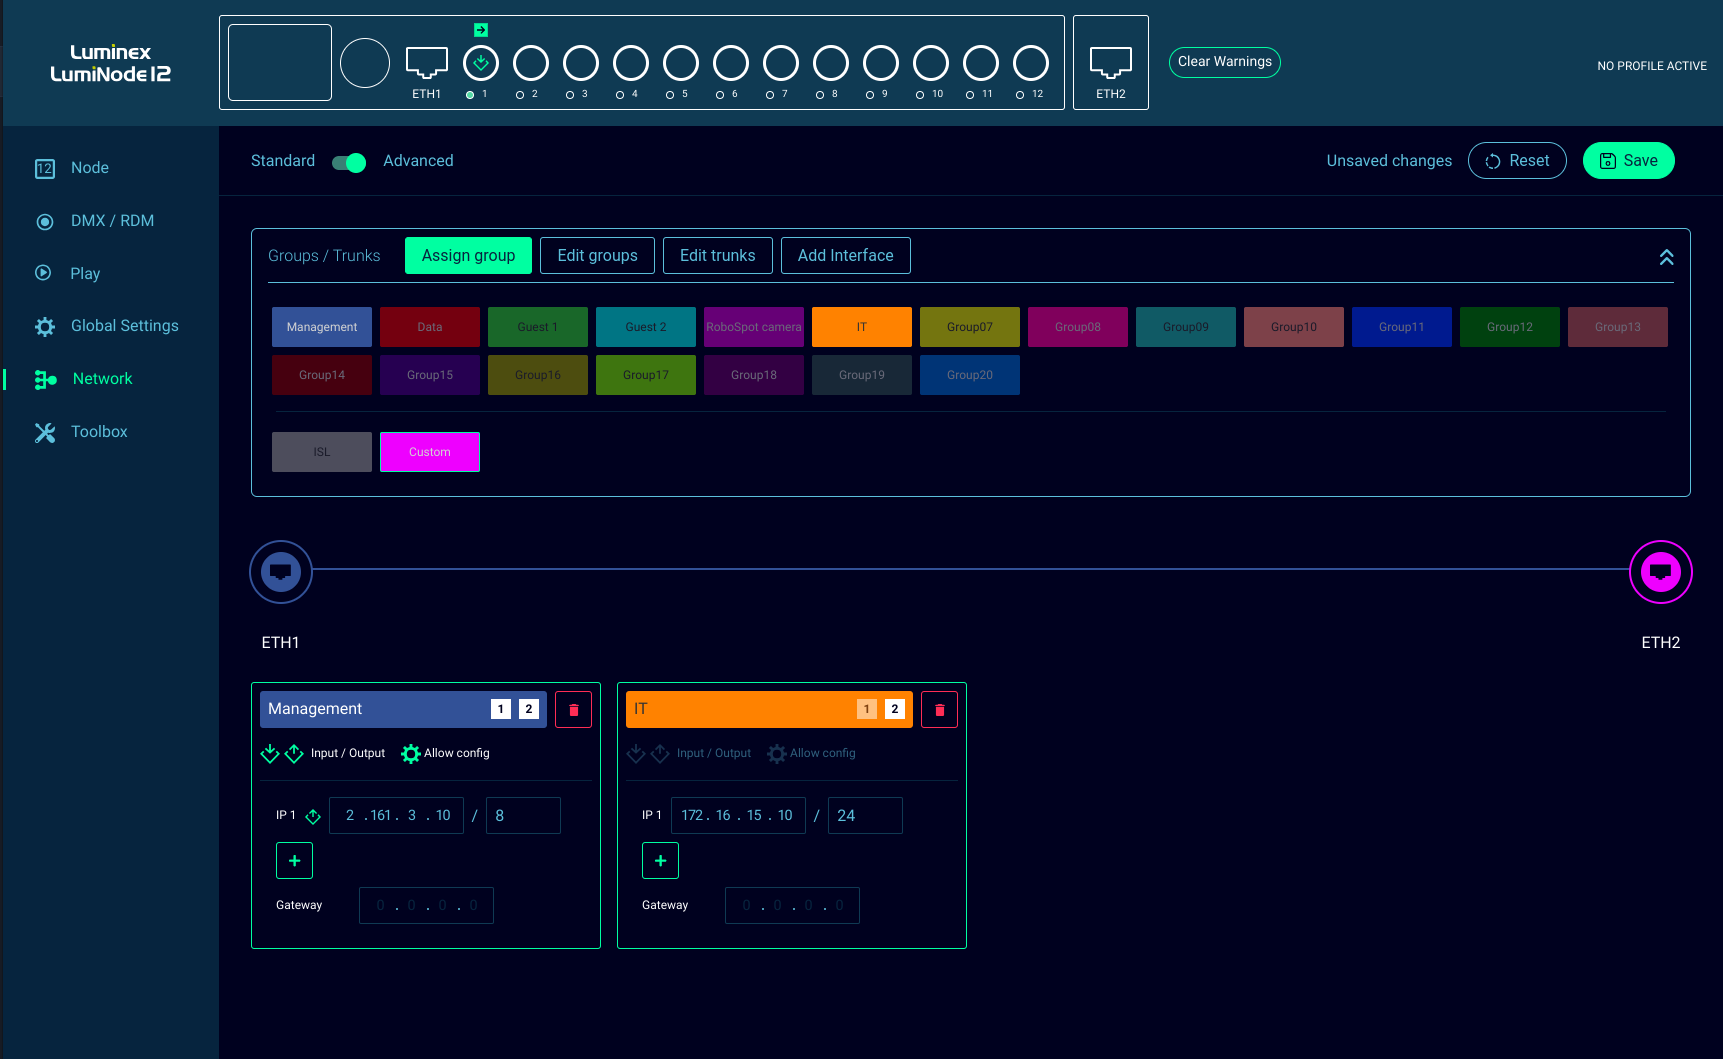Viewport: 1723px width, 1059px height.
Task: Click the ETH1 port icon in header
Action: click(426, 62)
